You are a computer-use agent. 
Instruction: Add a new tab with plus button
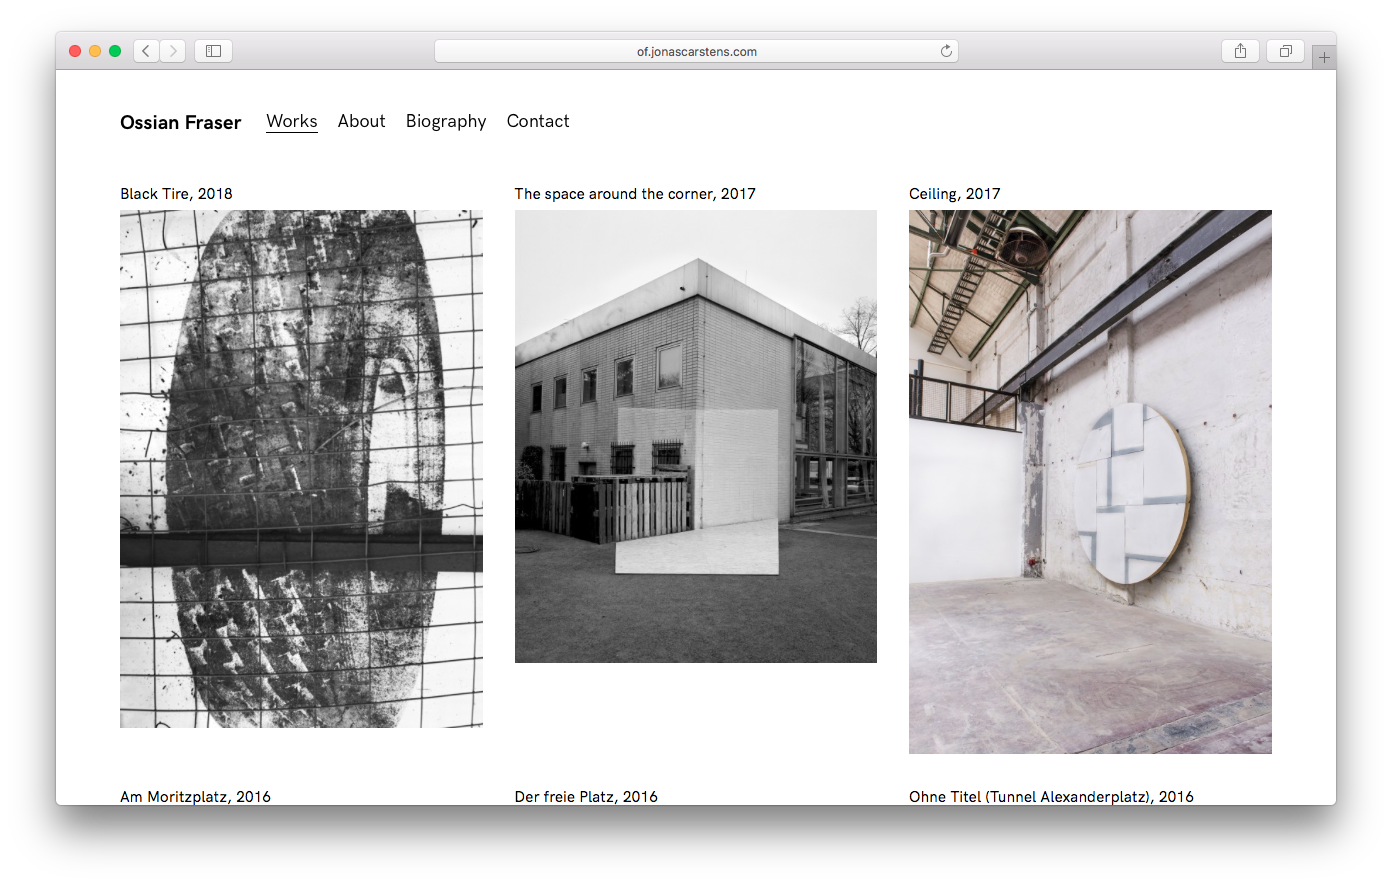(1324, 58)
